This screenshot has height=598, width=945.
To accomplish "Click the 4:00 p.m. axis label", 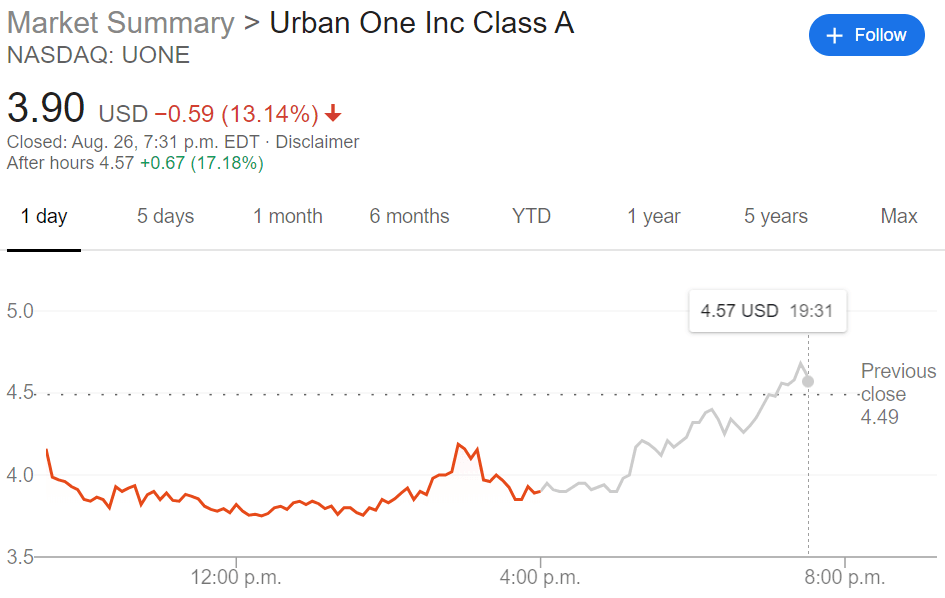I will 541,577.
